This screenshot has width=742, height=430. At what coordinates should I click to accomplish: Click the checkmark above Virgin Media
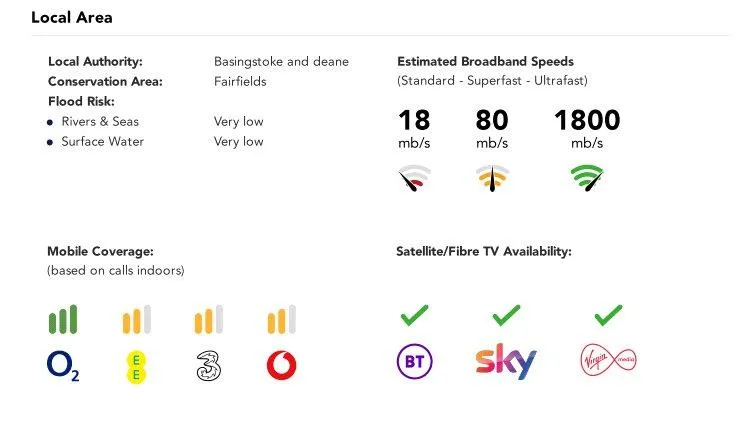pyautogui.click(x=609, y=315)
